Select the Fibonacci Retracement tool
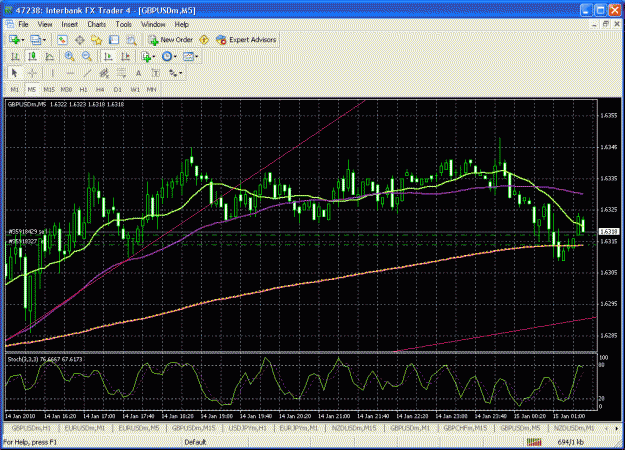 tap(121, 73)
